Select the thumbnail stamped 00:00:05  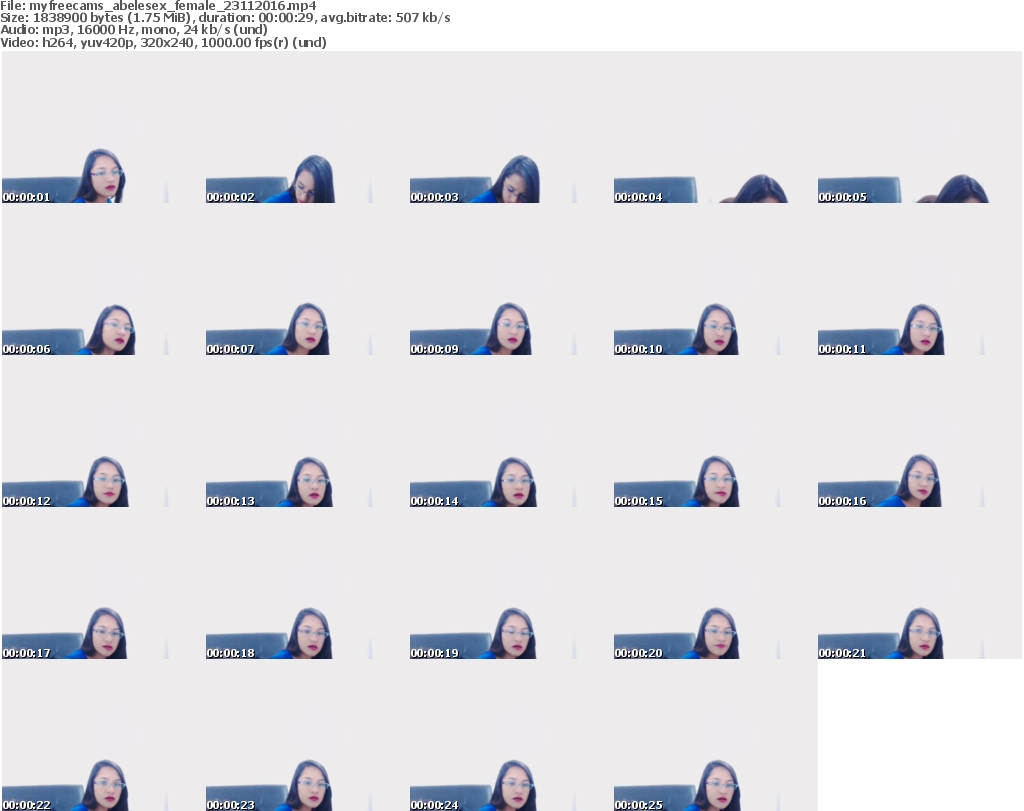coord(920,127)
